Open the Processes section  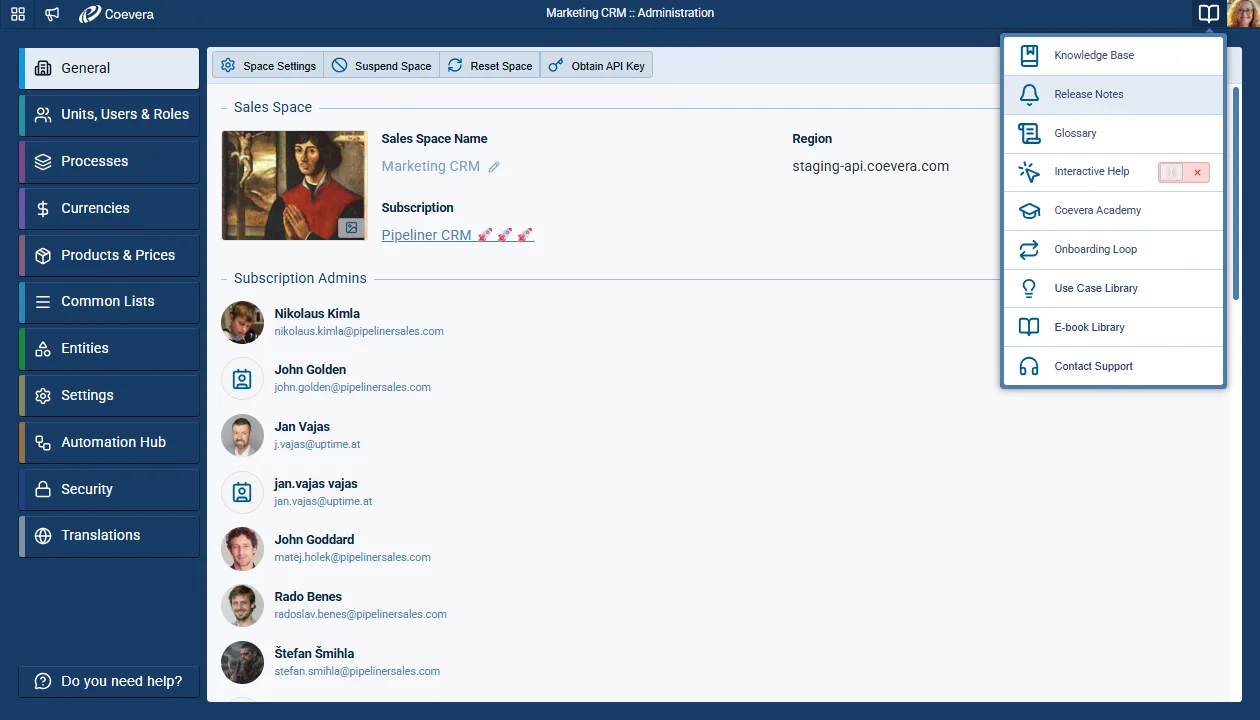point(109,162)
